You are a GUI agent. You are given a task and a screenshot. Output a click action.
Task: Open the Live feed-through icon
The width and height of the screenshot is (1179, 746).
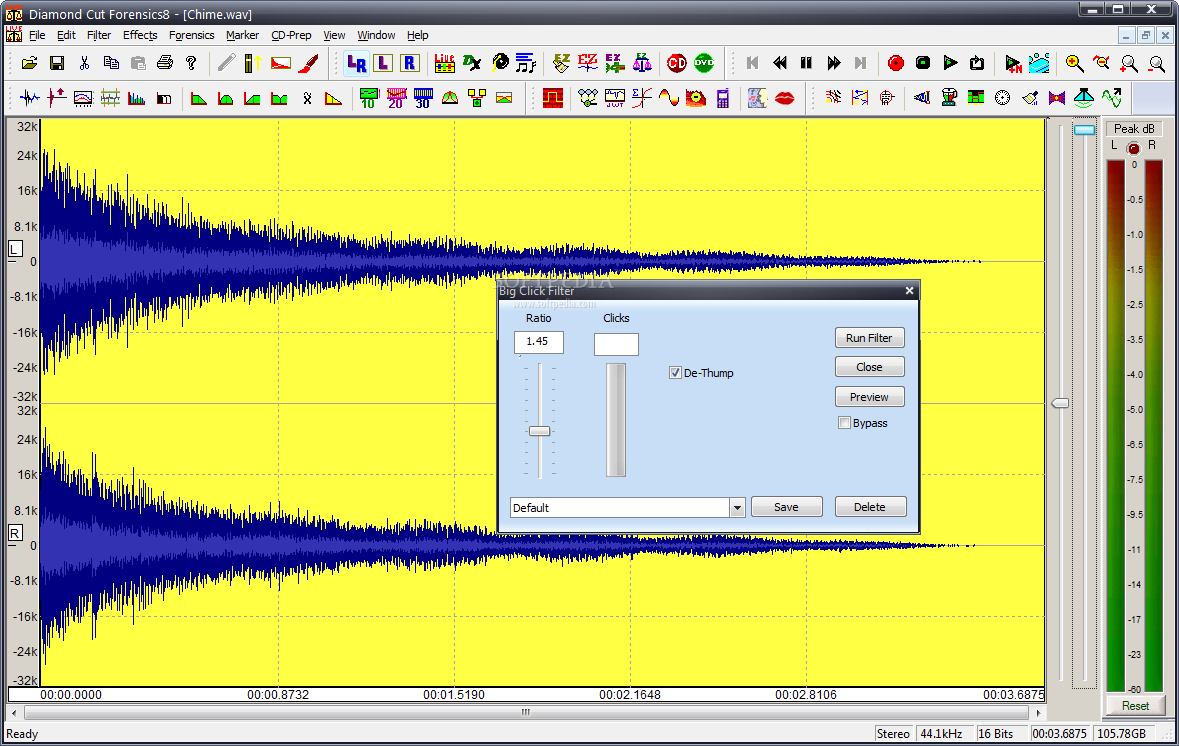(x=444, y=63)
